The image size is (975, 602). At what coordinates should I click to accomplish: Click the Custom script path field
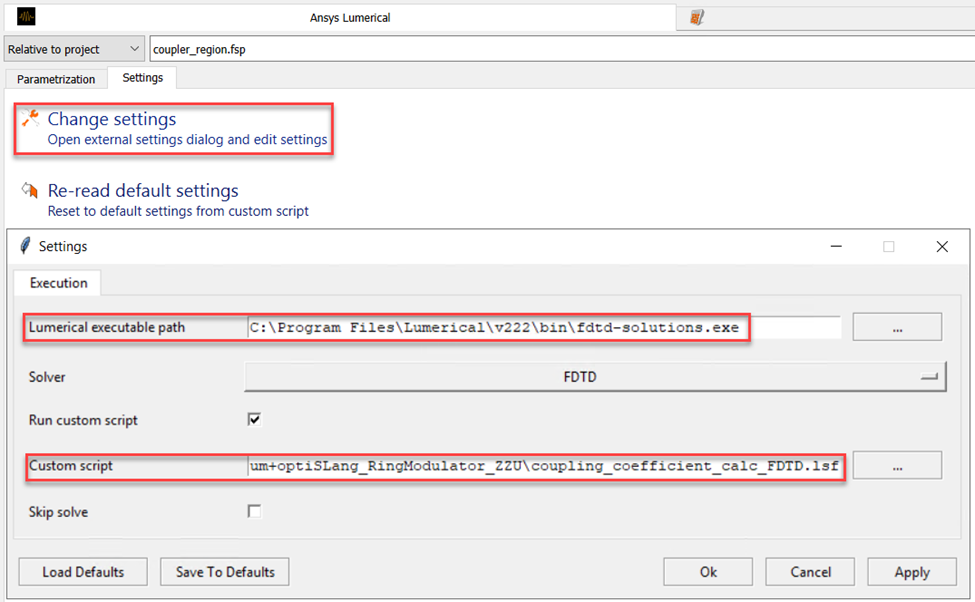click(x=545, y=466)
